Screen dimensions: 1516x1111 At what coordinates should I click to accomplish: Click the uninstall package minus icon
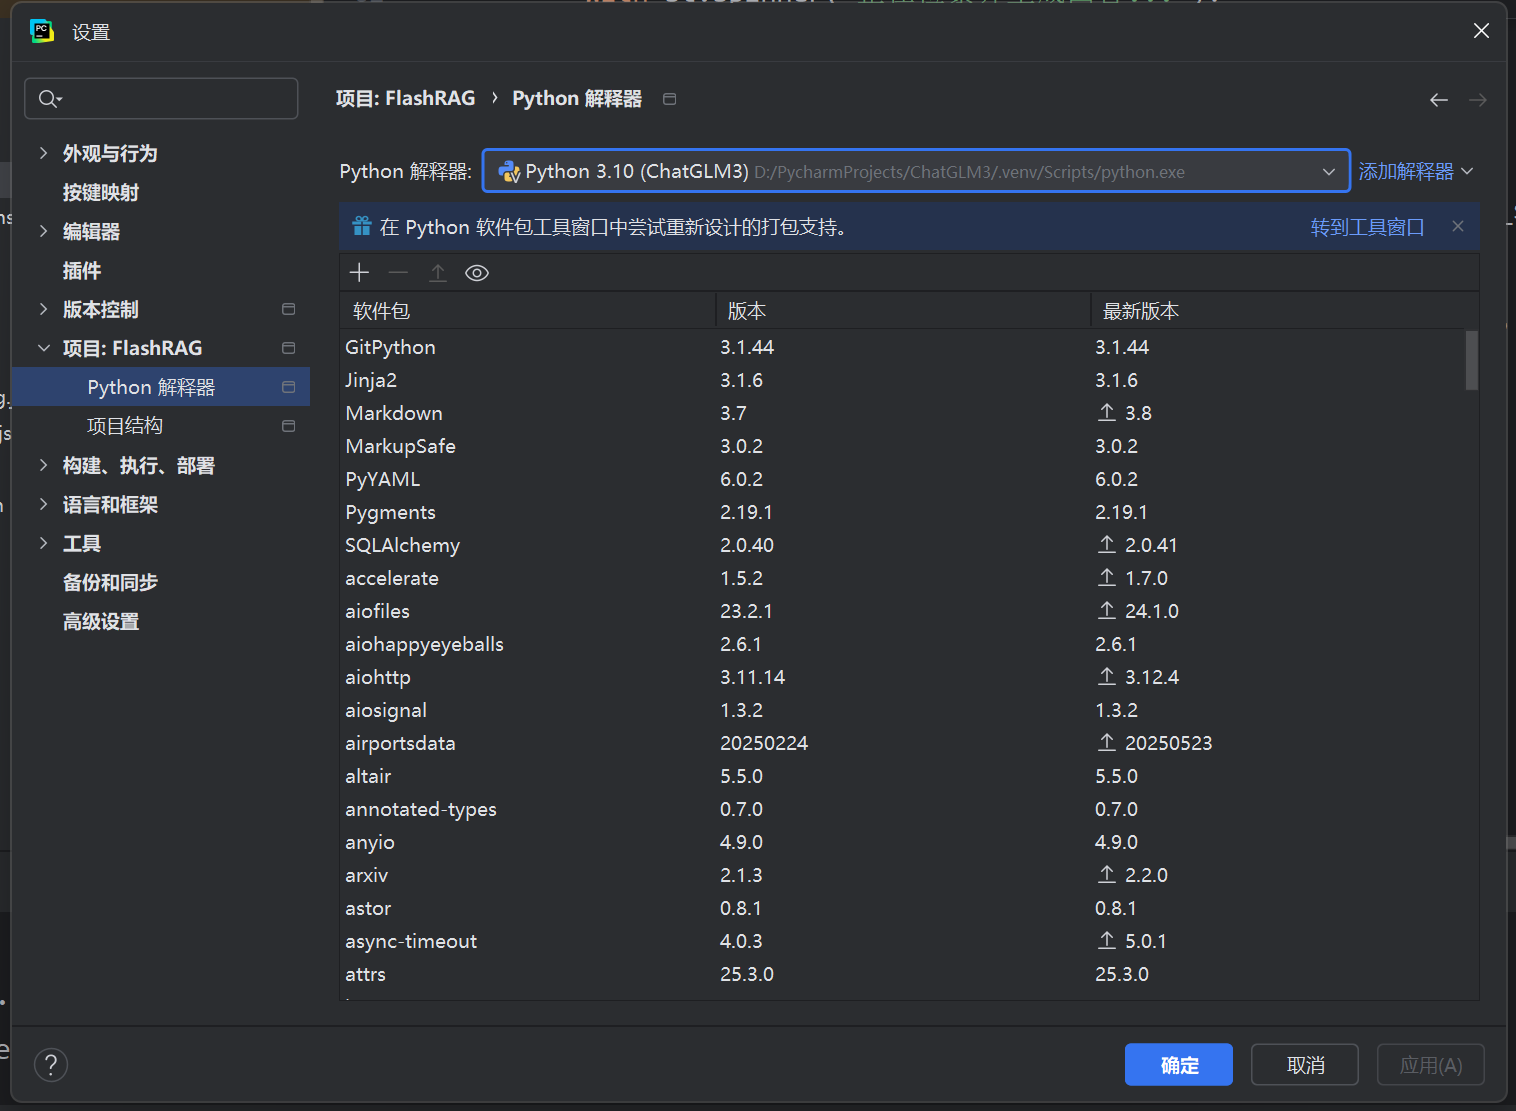click(398, 273)
